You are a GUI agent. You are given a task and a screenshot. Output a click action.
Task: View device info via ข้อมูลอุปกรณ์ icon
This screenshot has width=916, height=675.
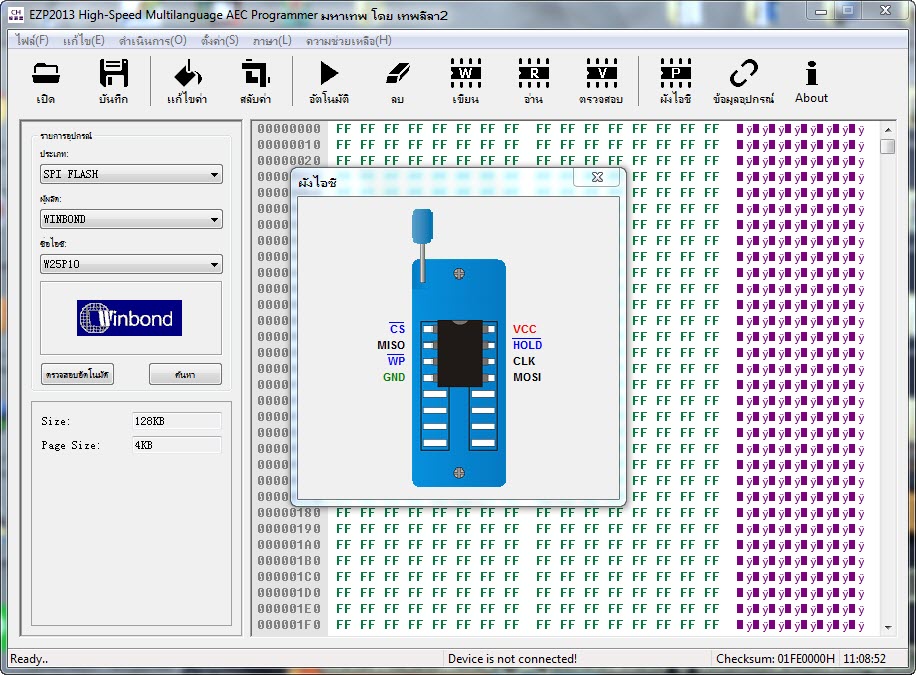point(744,80)
